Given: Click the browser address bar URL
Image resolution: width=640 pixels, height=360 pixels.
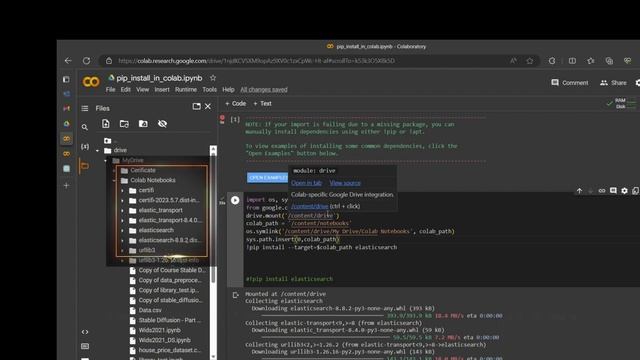Looking at the screenshot, I should click(x=256, y=61).
